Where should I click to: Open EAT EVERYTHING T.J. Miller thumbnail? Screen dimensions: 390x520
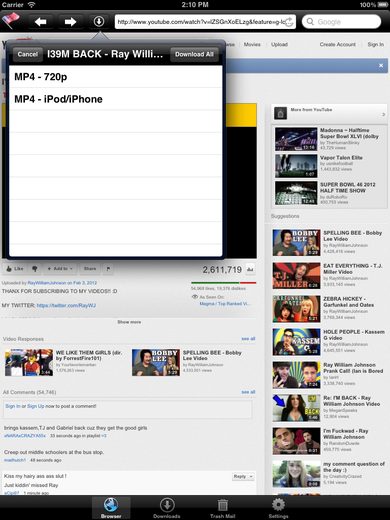click(x=296, y=276)
